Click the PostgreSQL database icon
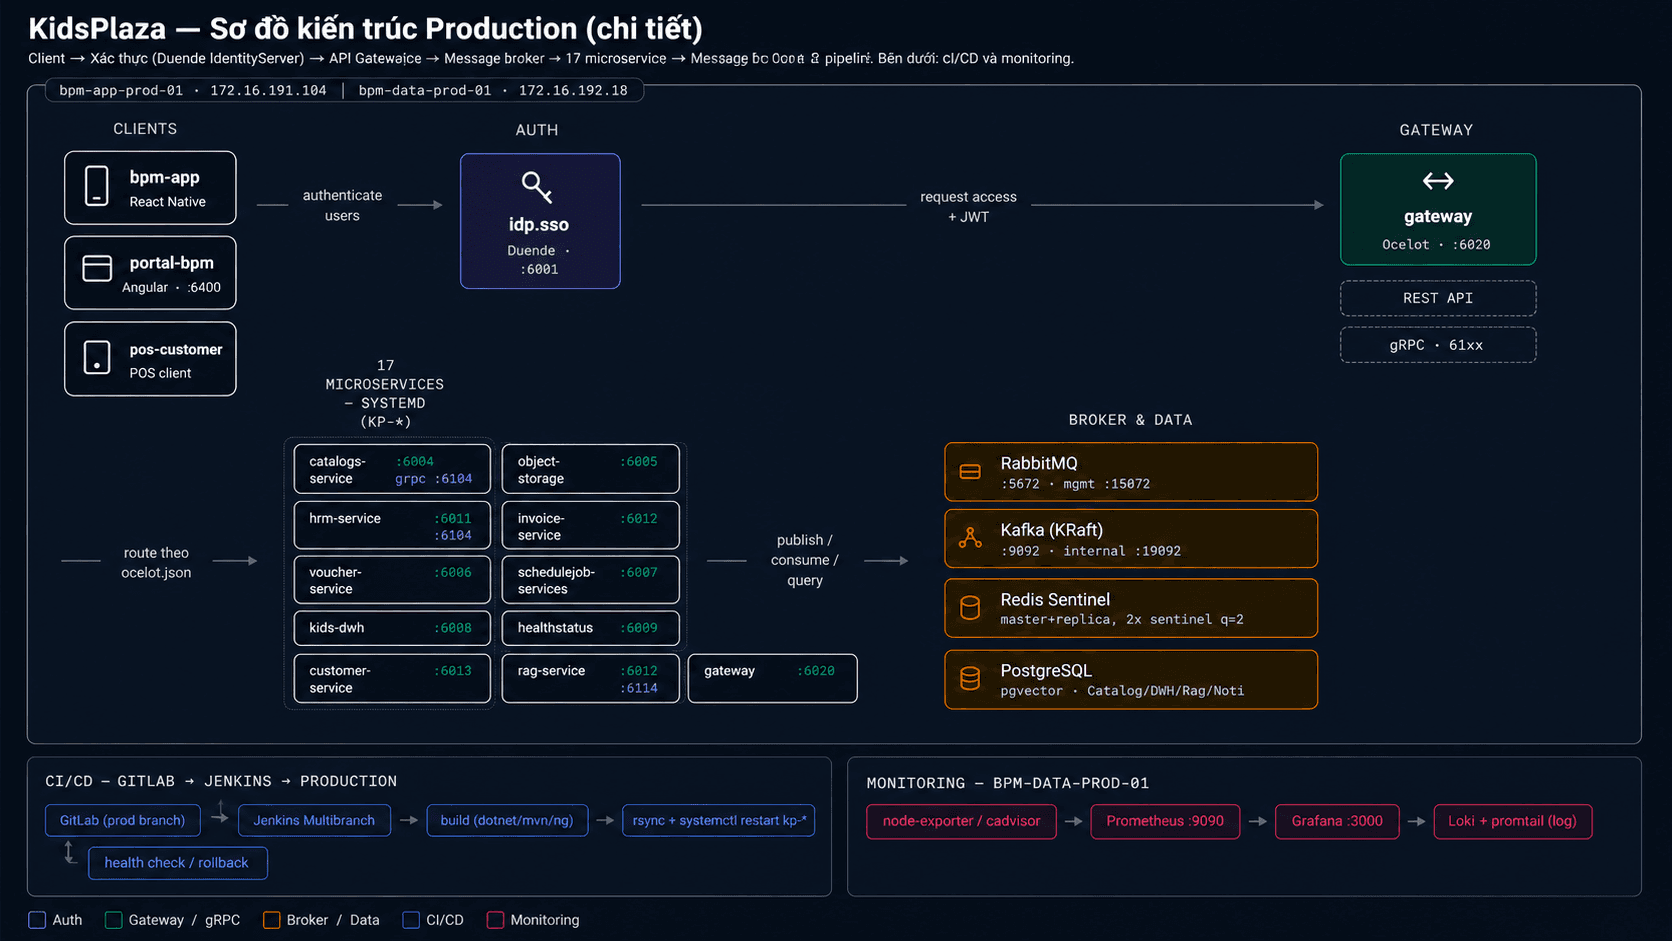 click(x=970, y=679)
